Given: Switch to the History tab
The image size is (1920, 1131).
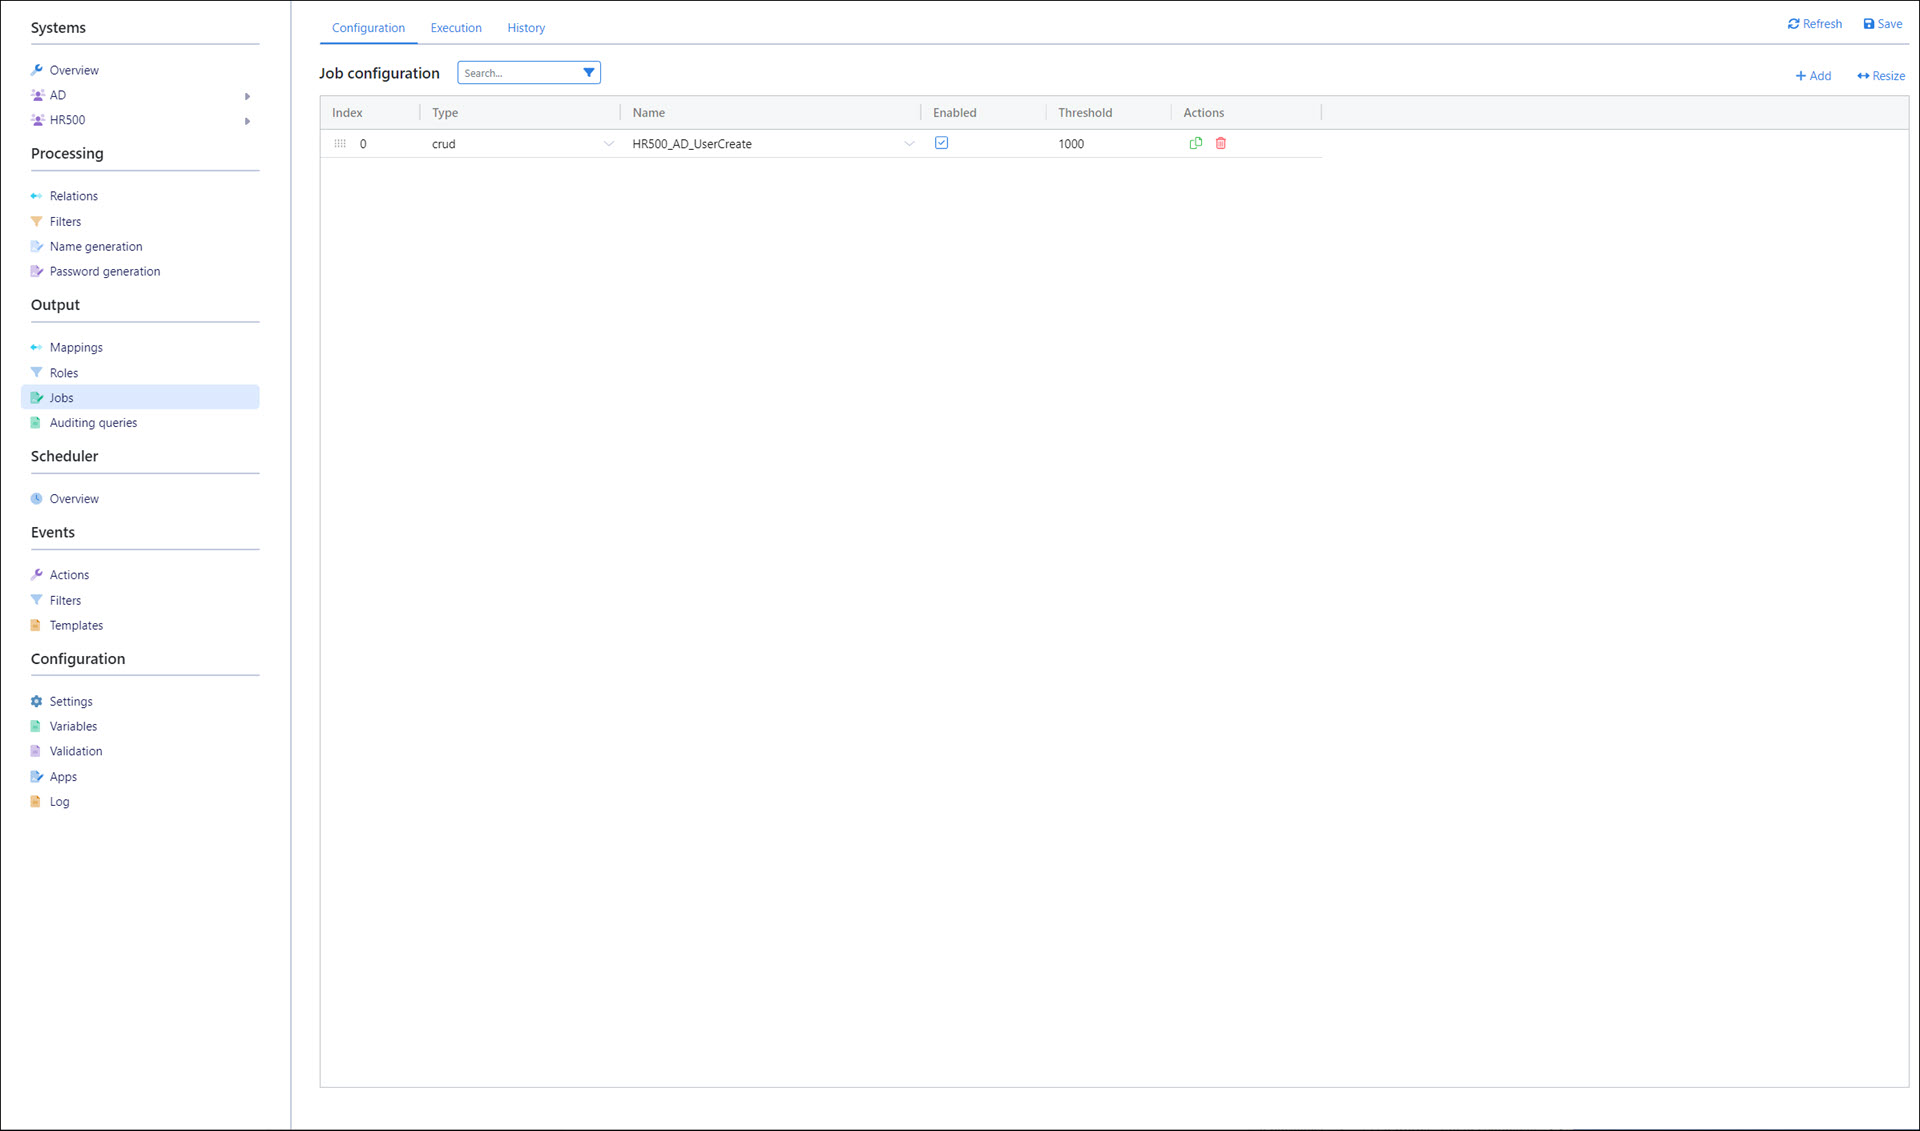Looking at the screenshot, I should tap(526, 28).
